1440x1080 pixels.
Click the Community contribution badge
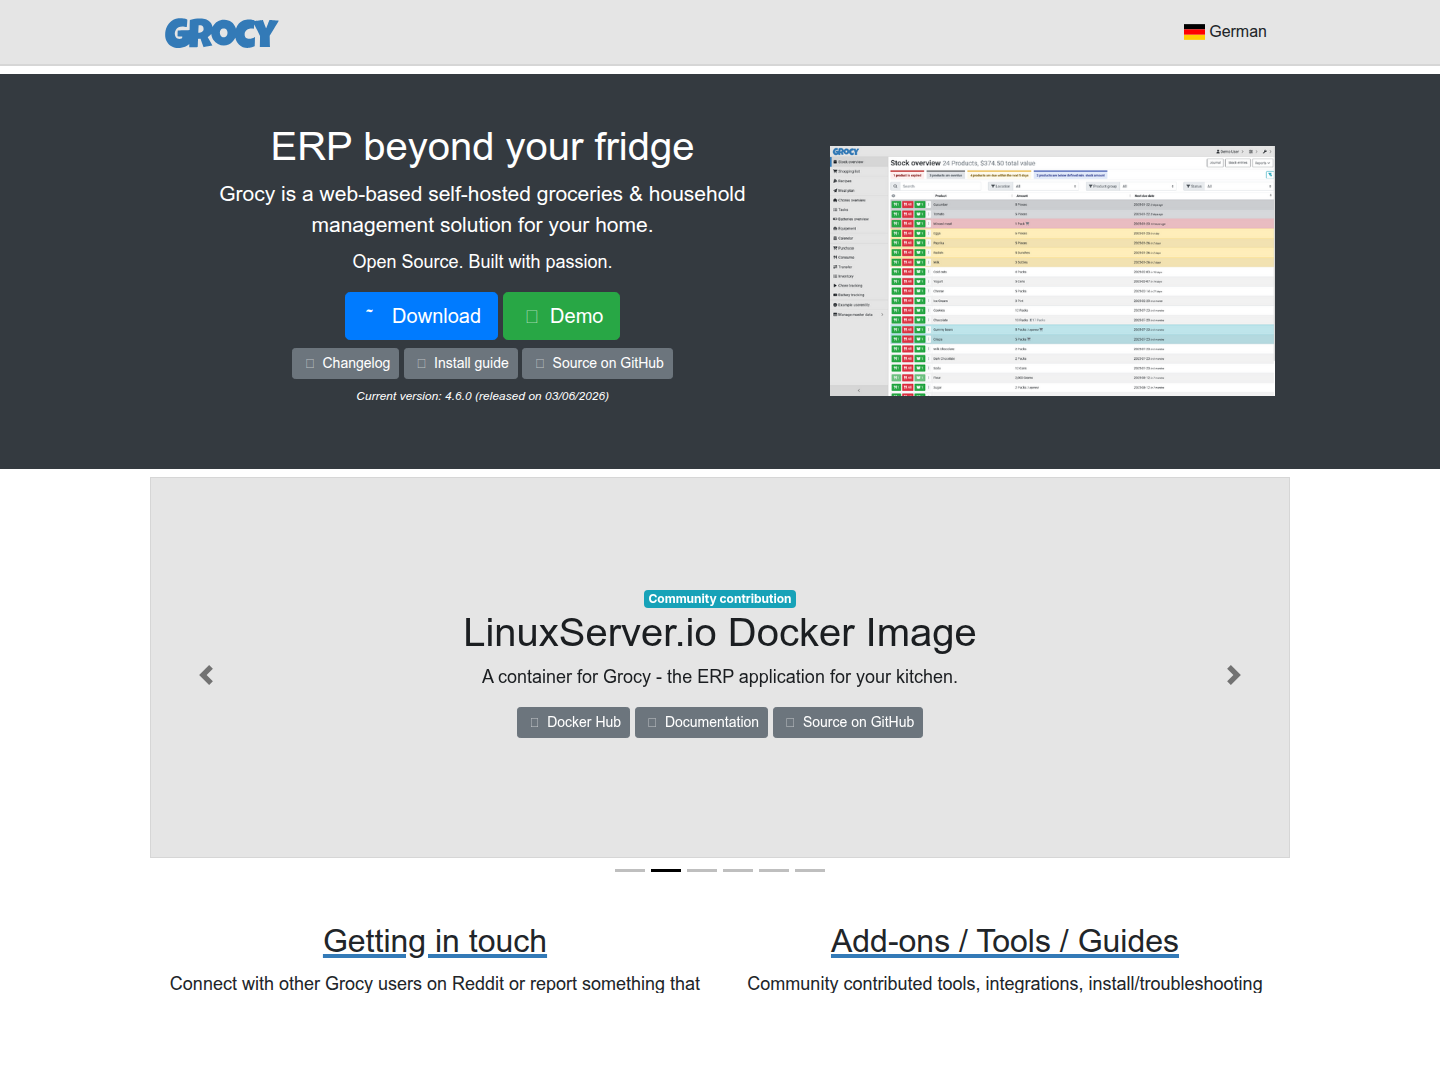click(x=720, y=599)
